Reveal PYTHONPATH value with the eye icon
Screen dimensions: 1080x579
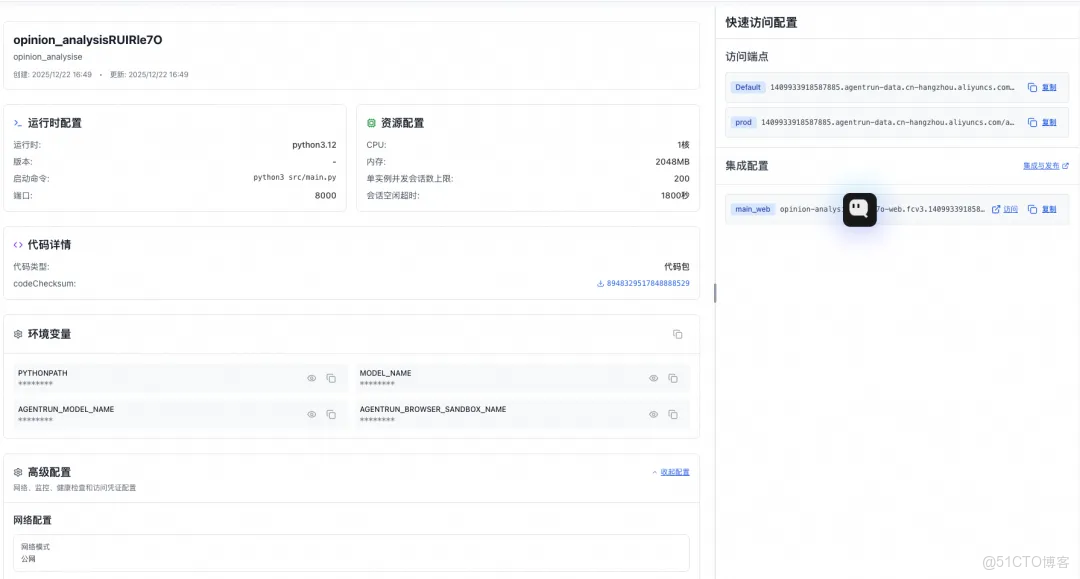[x=312, y=378]
